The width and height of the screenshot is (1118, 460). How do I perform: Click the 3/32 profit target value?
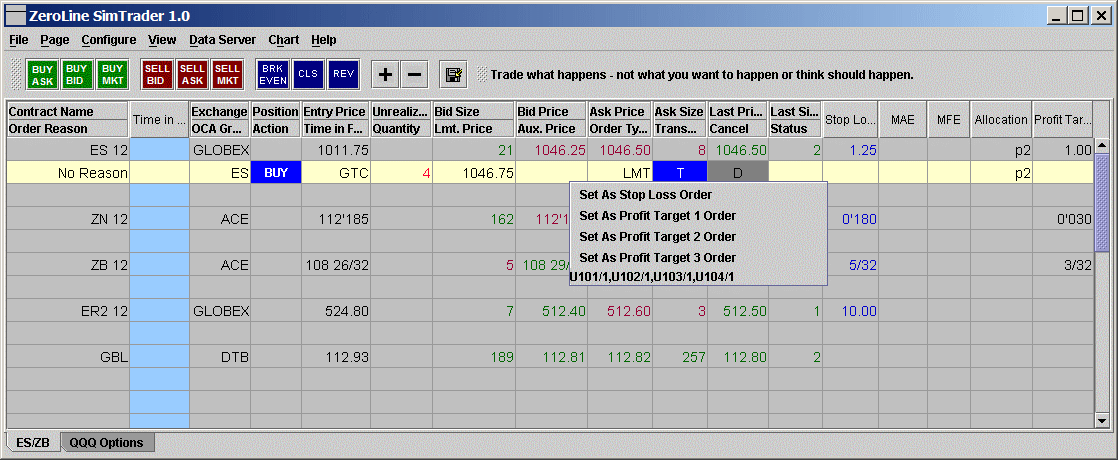click(x=1063, y=265)
